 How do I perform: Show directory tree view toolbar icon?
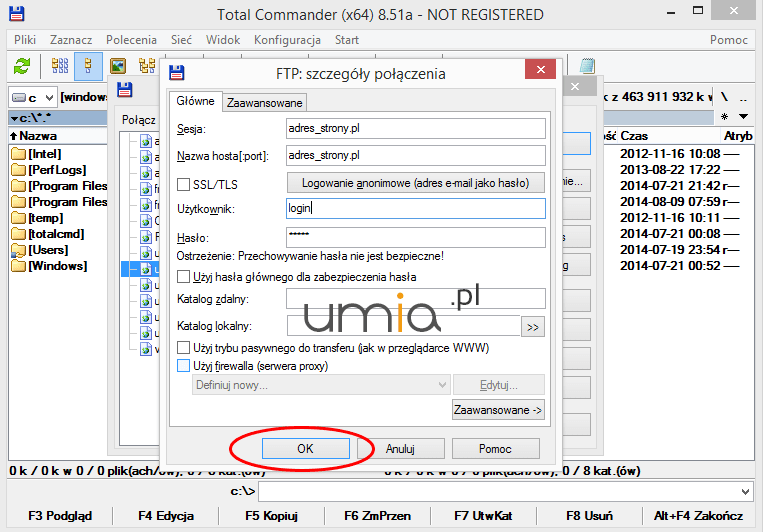pyautogui.click(x=146, y=66)
